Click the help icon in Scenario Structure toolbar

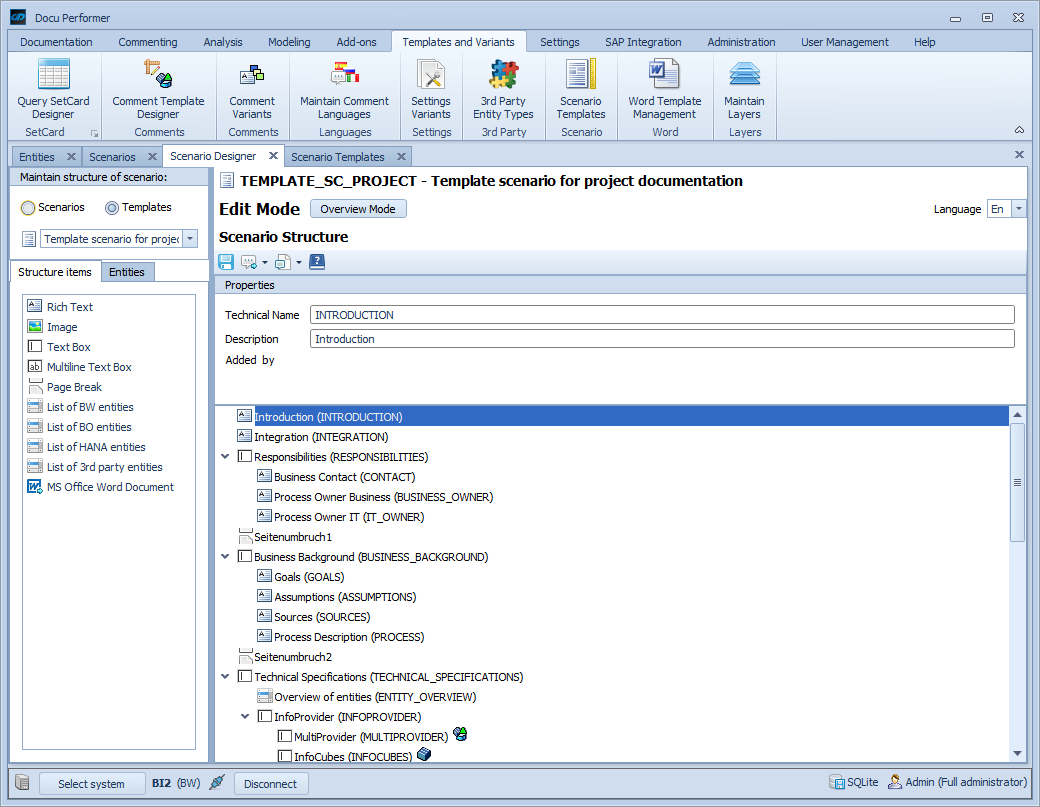click(x=317, y=262)
